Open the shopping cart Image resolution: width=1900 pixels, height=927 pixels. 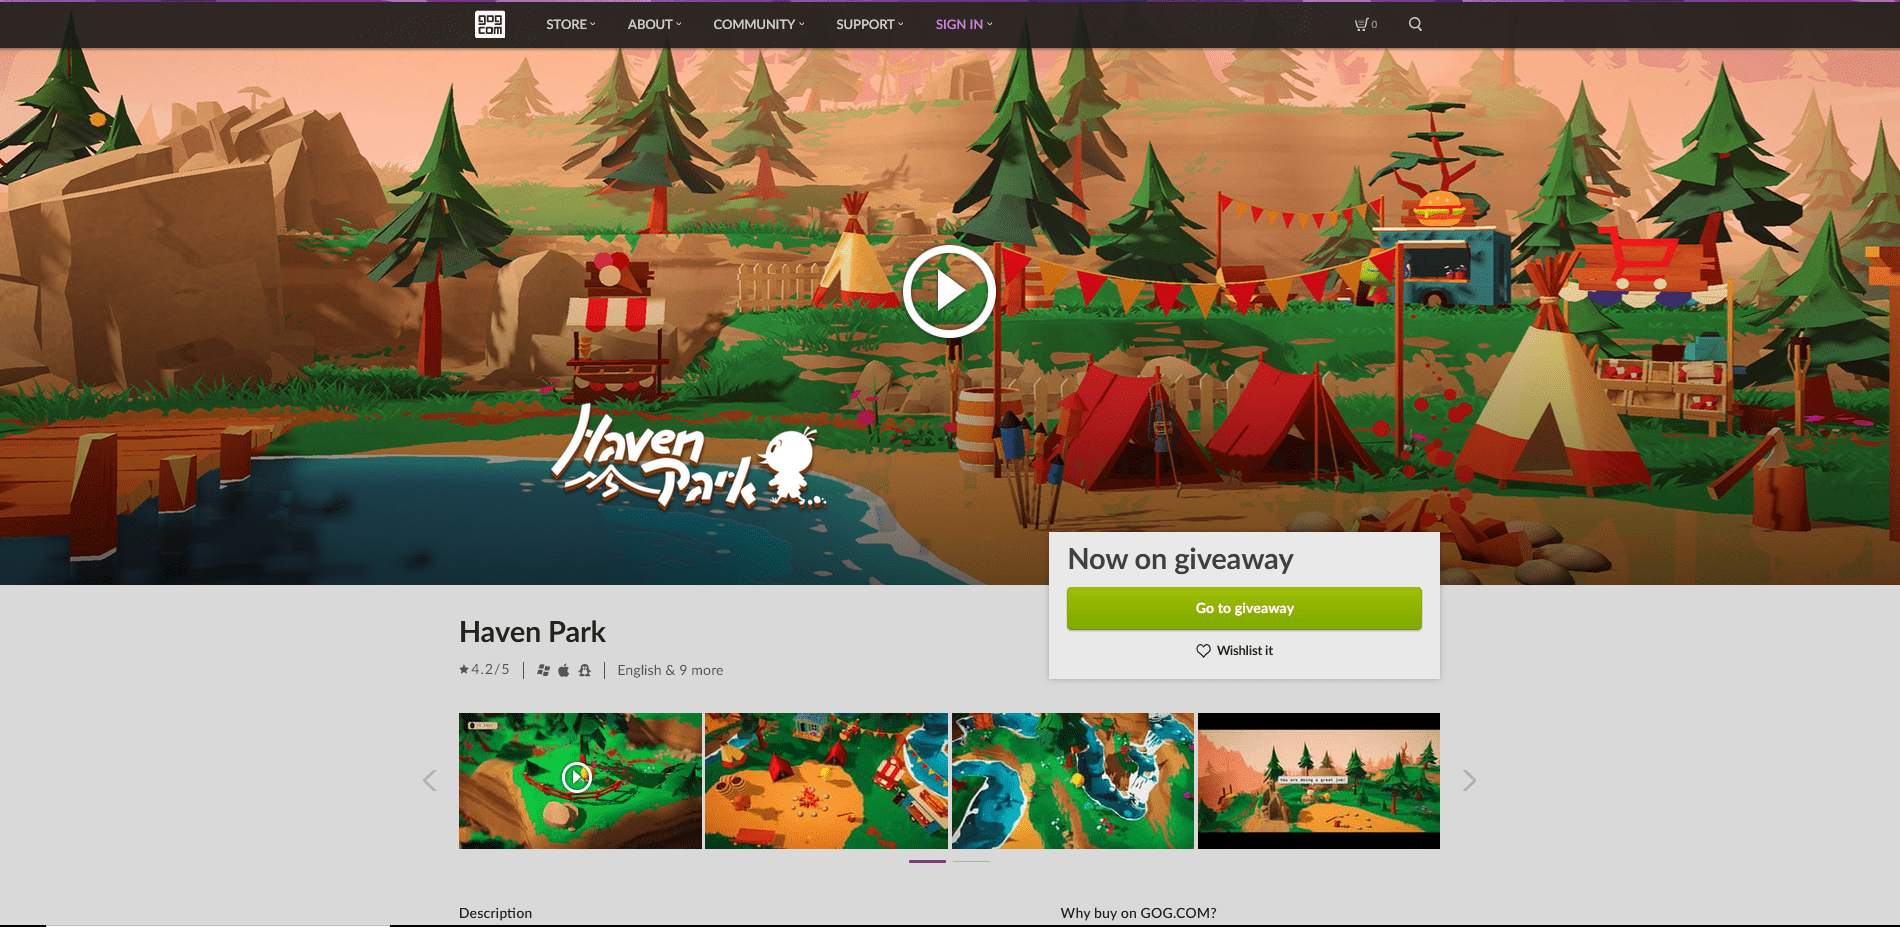[x=1365, y=24]
